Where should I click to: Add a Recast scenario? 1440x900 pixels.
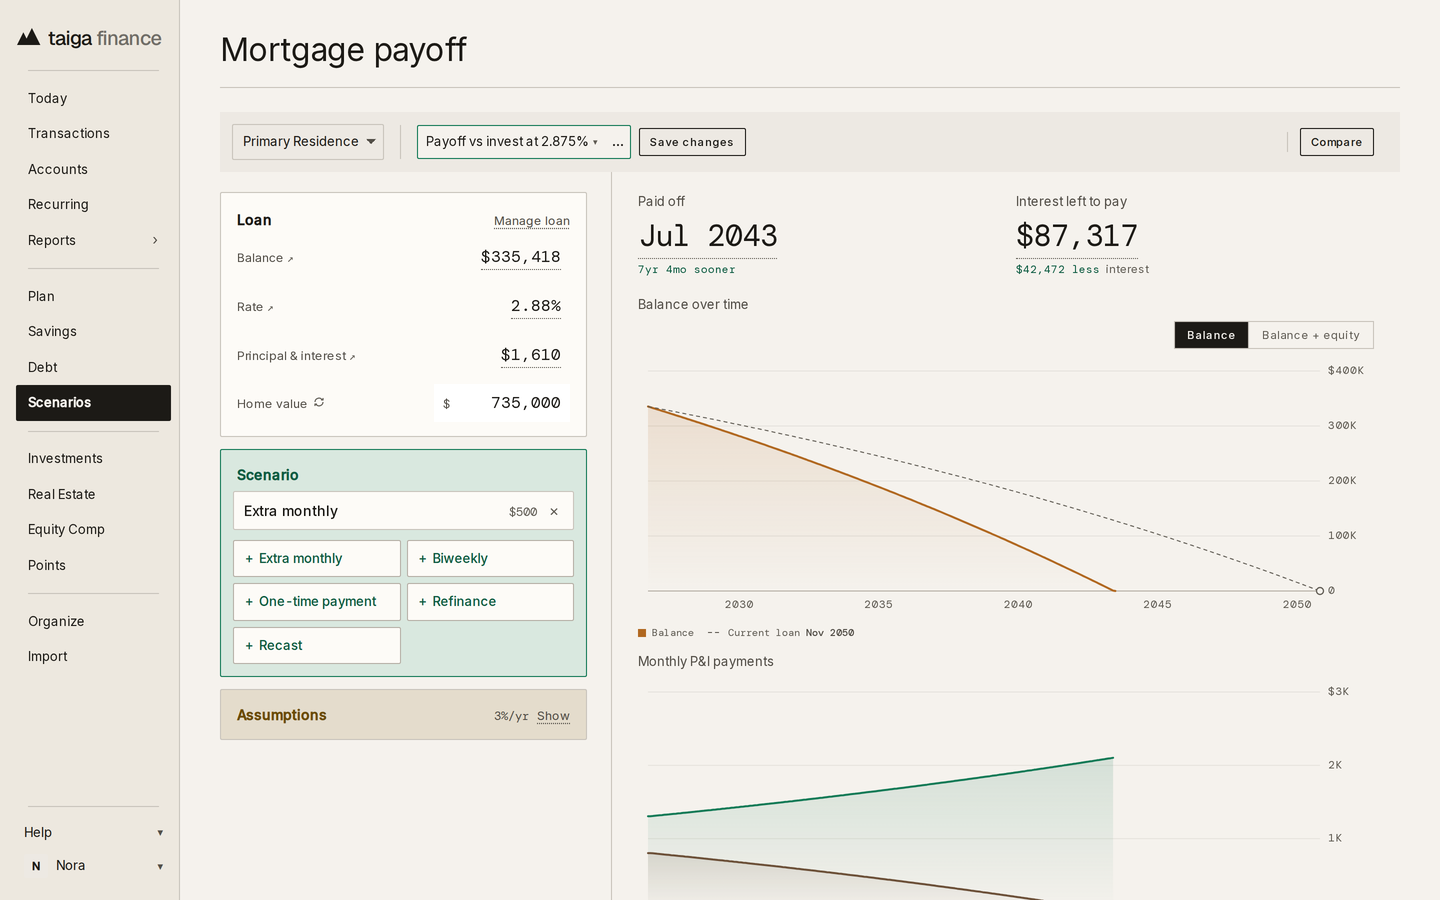(317, 645)
